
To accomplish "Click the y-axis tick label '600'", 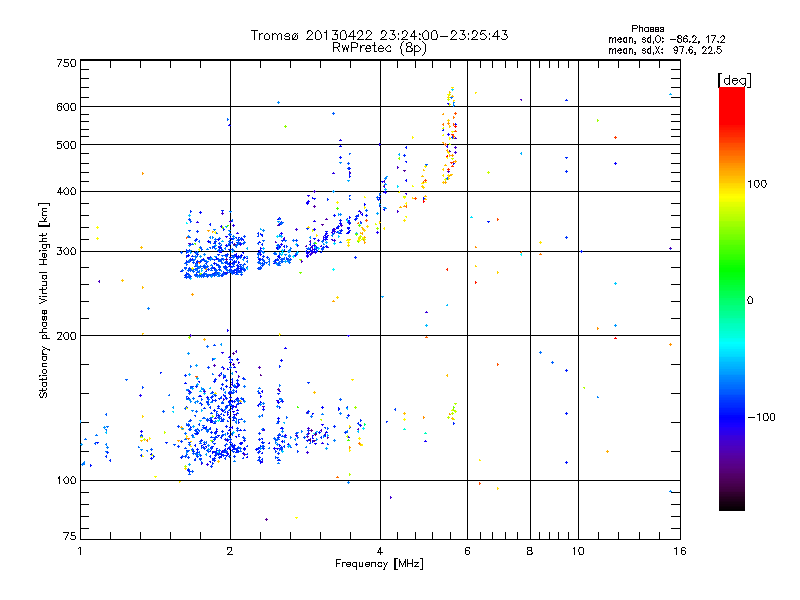I will tap(66, 107).
